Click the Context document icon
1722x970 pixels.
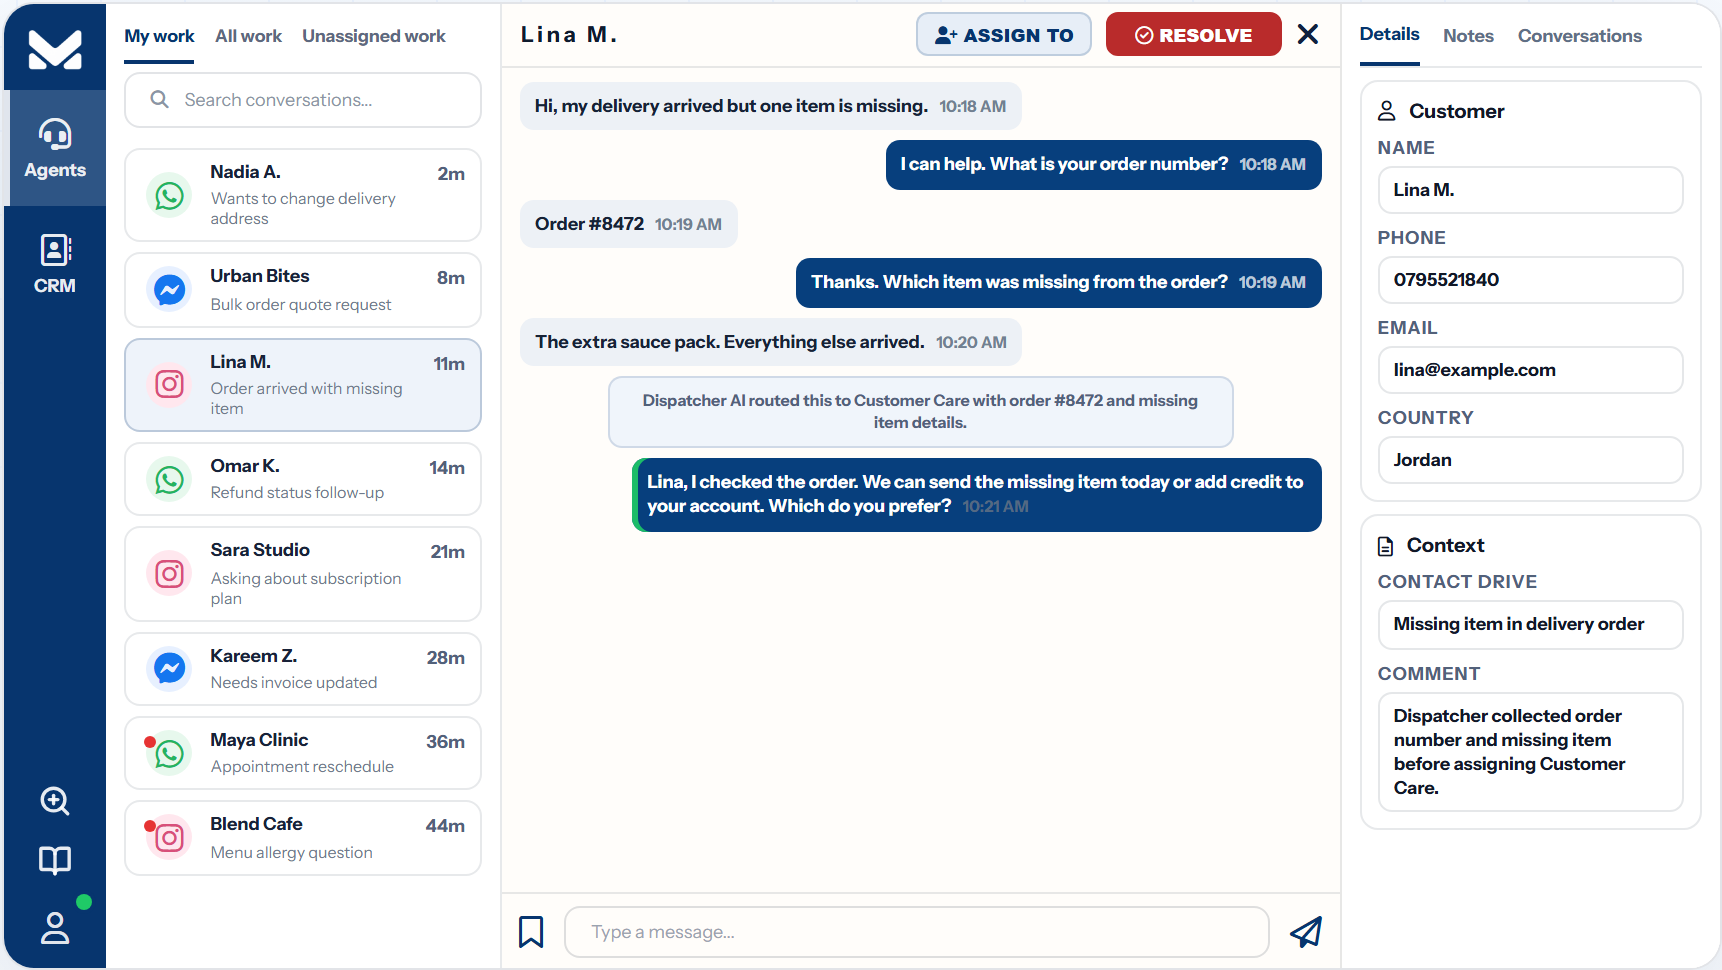pos(1386,546)
